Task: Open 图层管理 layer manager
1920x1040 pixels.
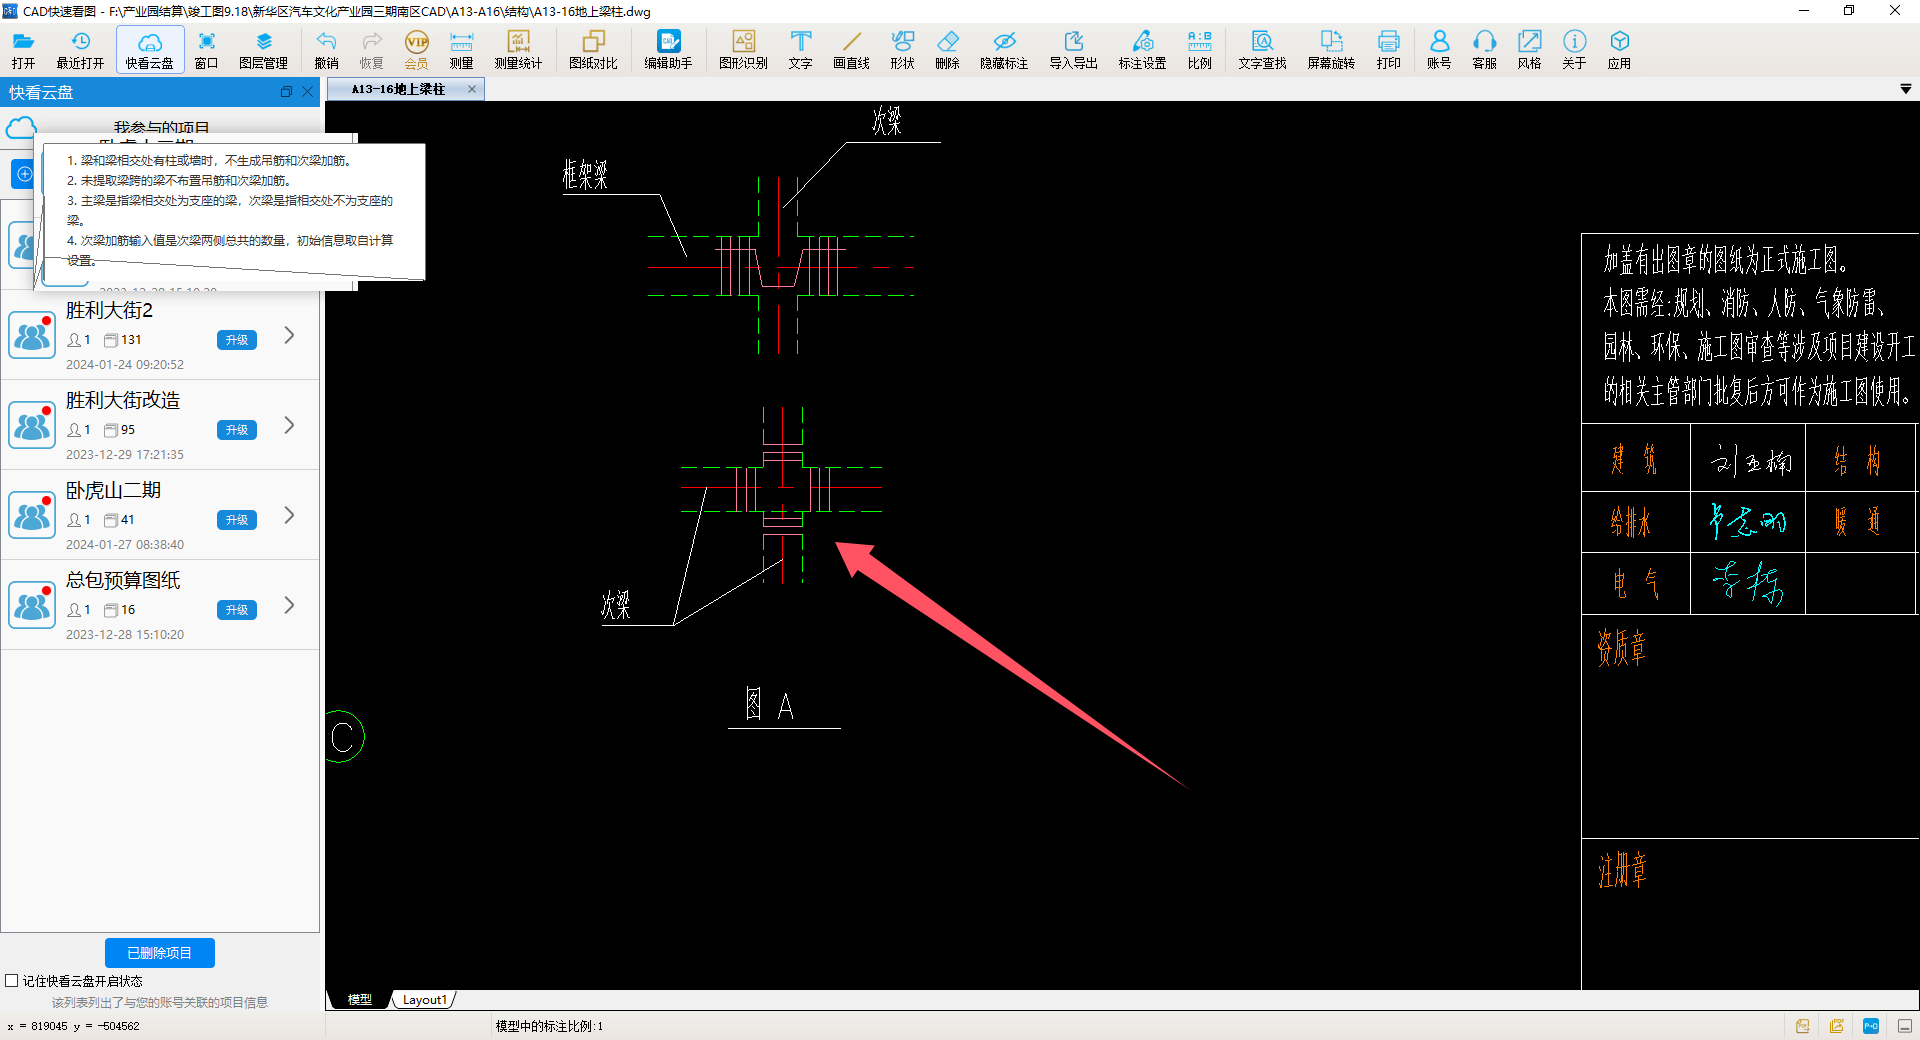Action: pos(263,50)
